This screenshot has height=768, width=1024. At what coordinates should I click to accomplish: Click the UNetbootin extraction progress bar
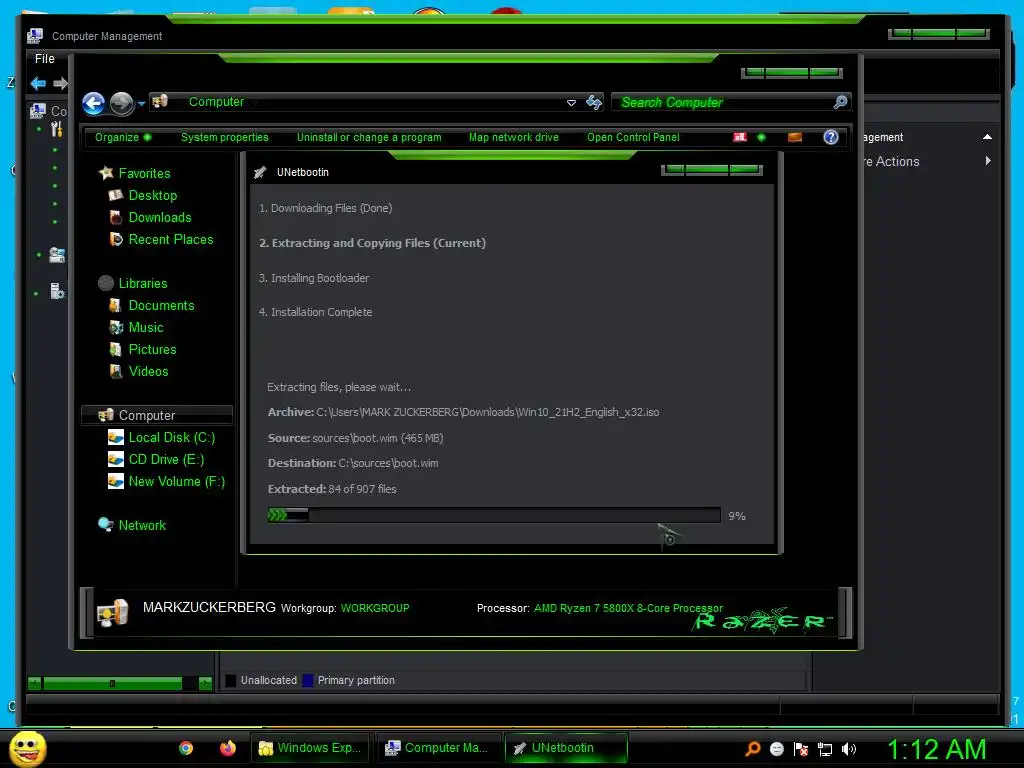[x=494, y=515]
